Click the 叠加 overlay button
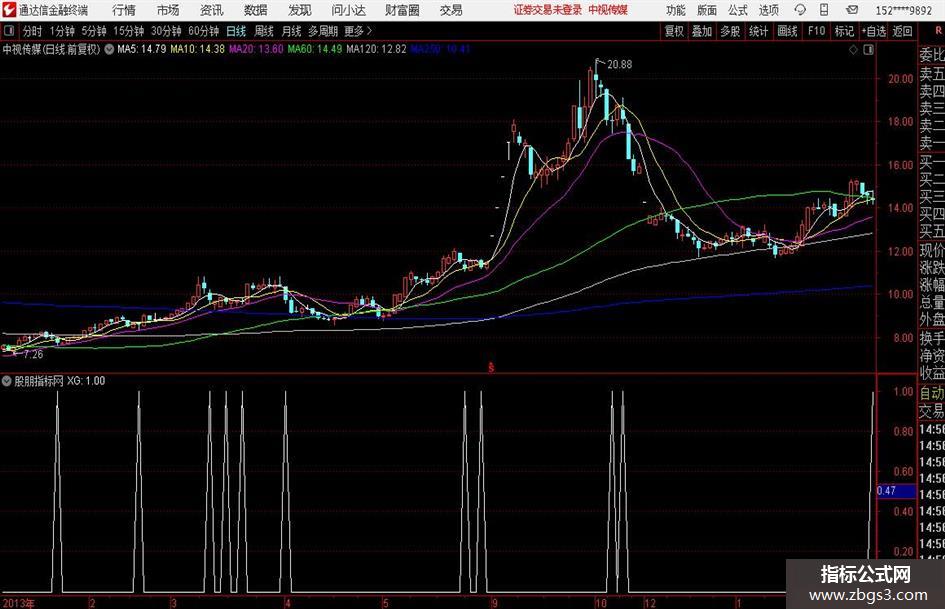 point(702,31)
